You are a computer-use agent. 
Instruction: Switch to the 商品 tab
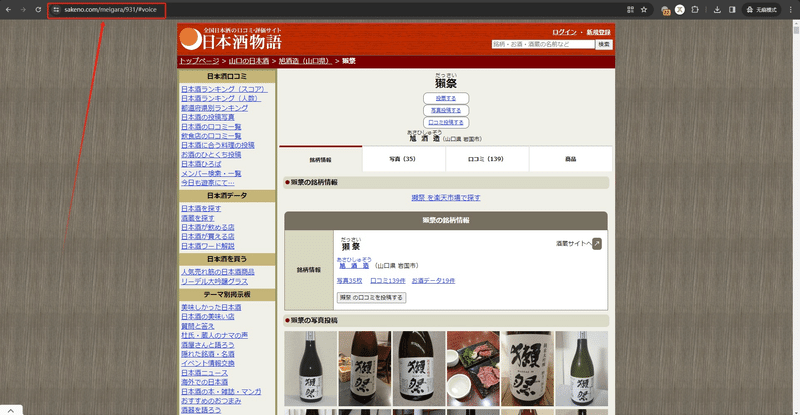tap(570, 159)
